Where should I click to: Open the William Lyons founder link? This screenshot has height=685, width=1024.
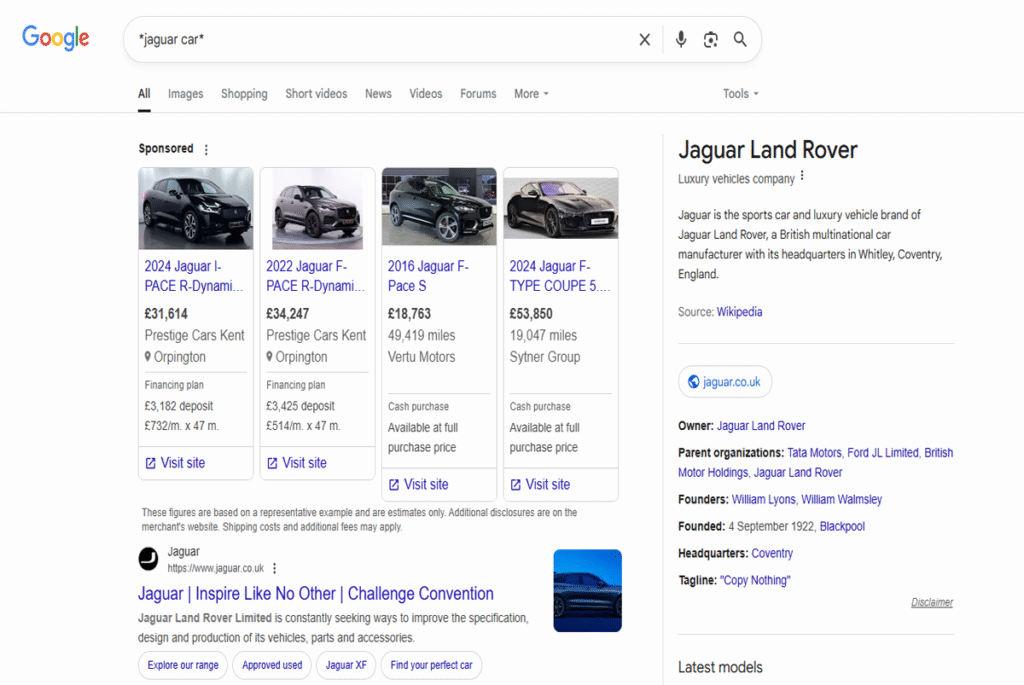763,500
